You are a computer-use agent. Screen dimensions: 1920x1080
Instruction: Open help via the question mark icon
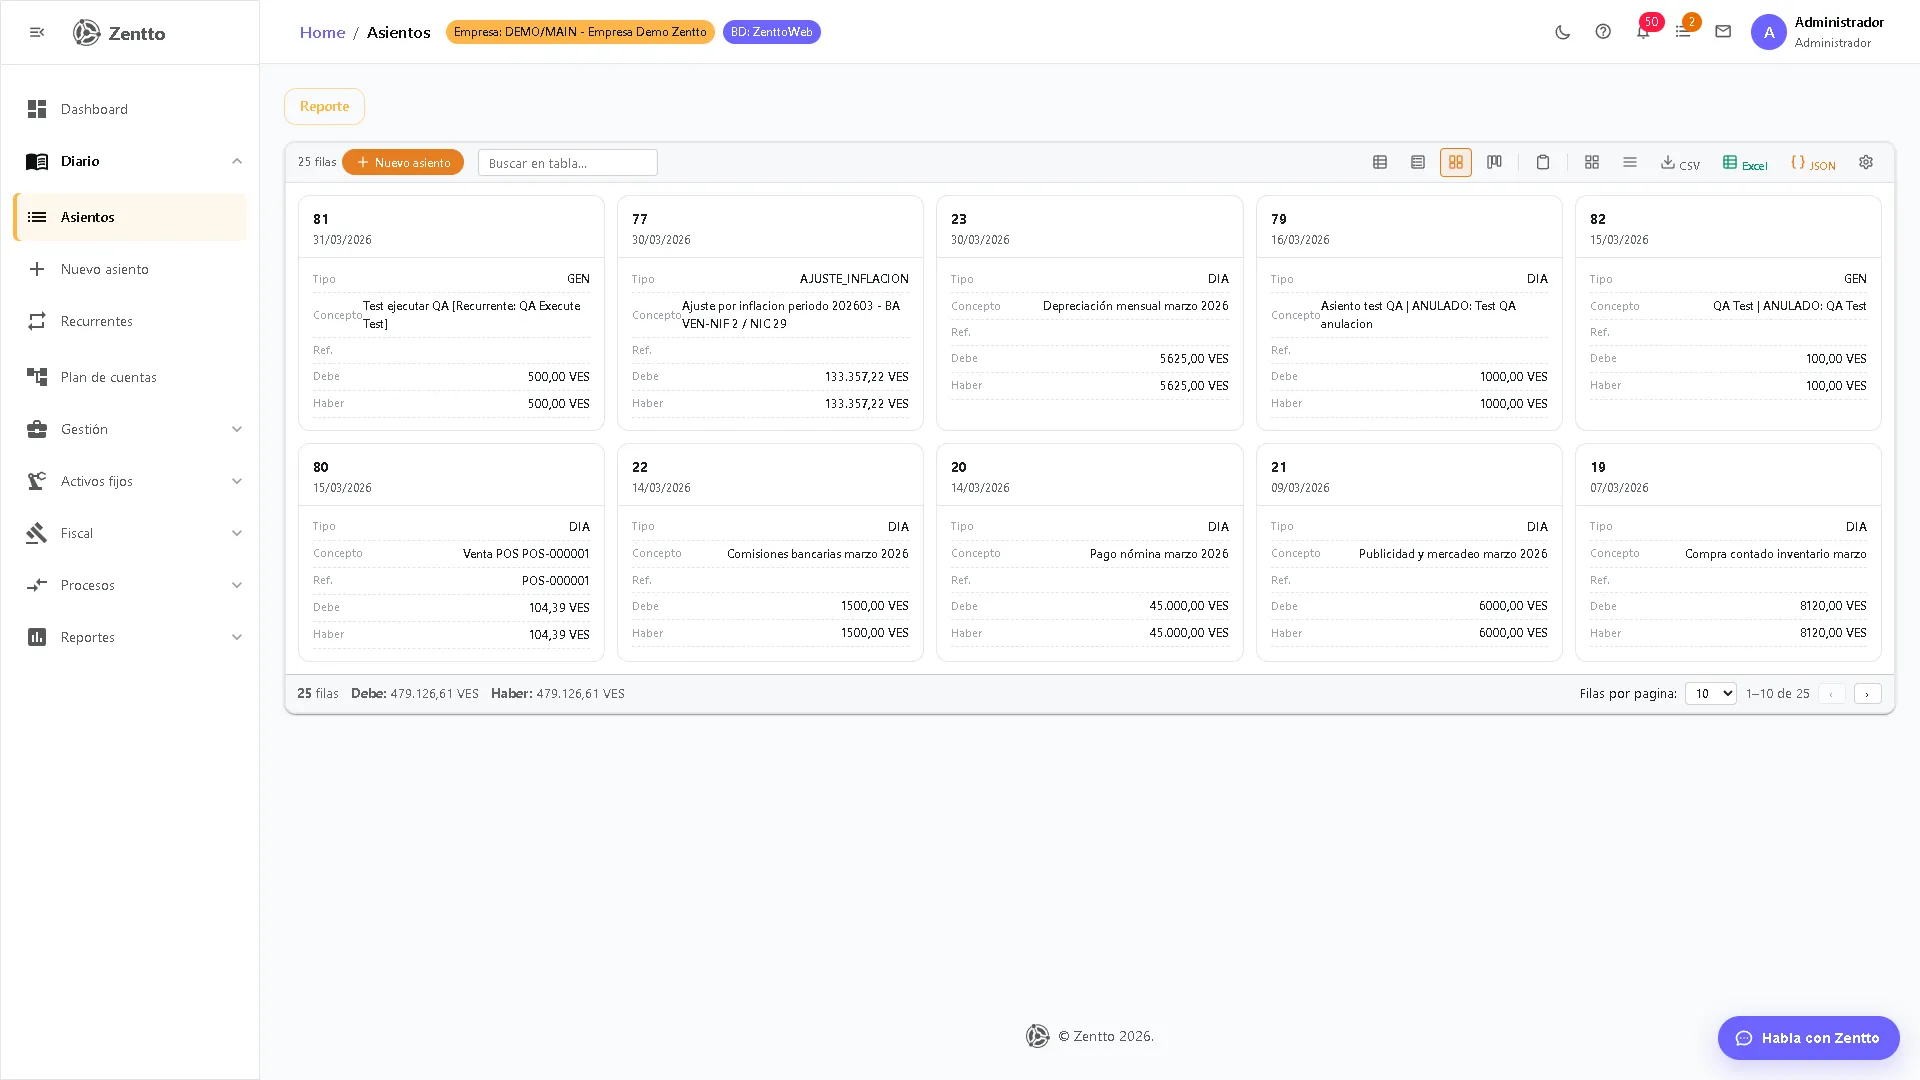(x=1603, y=32)
